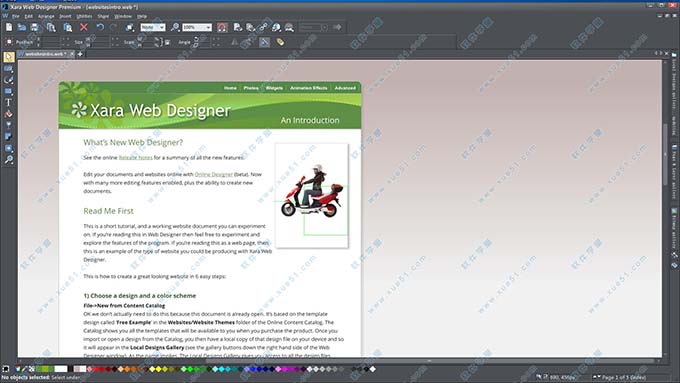This screenshot has height=383, width=680.
Task: Click the Advanced navbar button
Action: click(x=345, y=88)
